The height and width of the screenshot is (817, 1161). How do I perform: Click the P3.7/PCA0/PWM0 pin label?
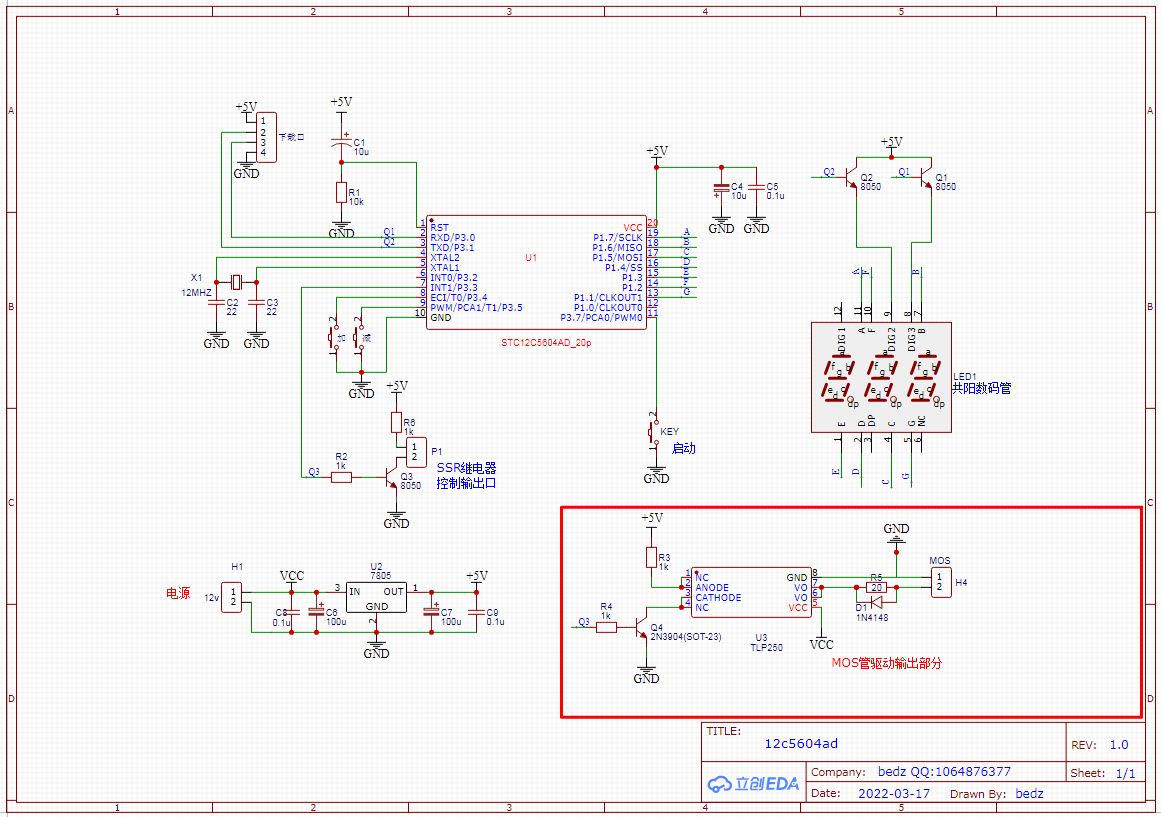pyautogui.click(x=601, y=318)
